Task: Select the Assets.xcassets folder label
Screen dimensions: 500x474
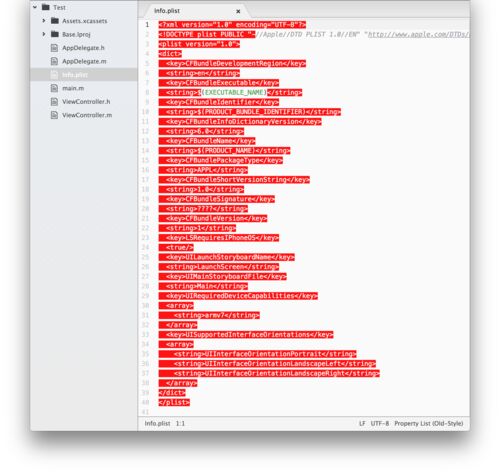Action: tap(85, 21)
